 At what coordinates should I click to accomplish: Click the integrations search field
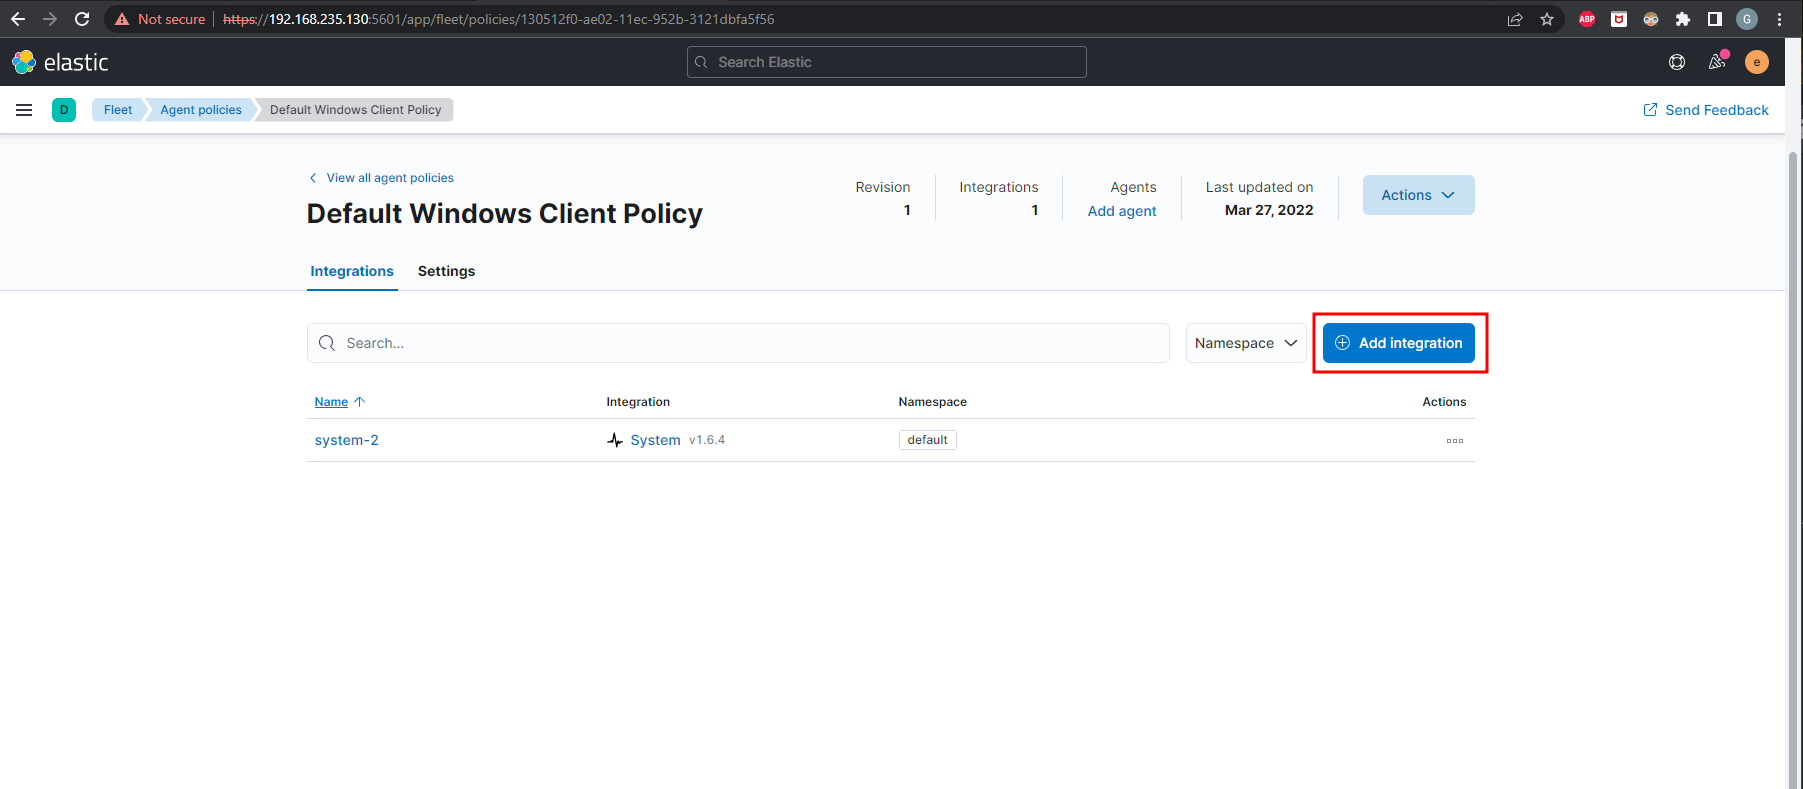point(738,343)
